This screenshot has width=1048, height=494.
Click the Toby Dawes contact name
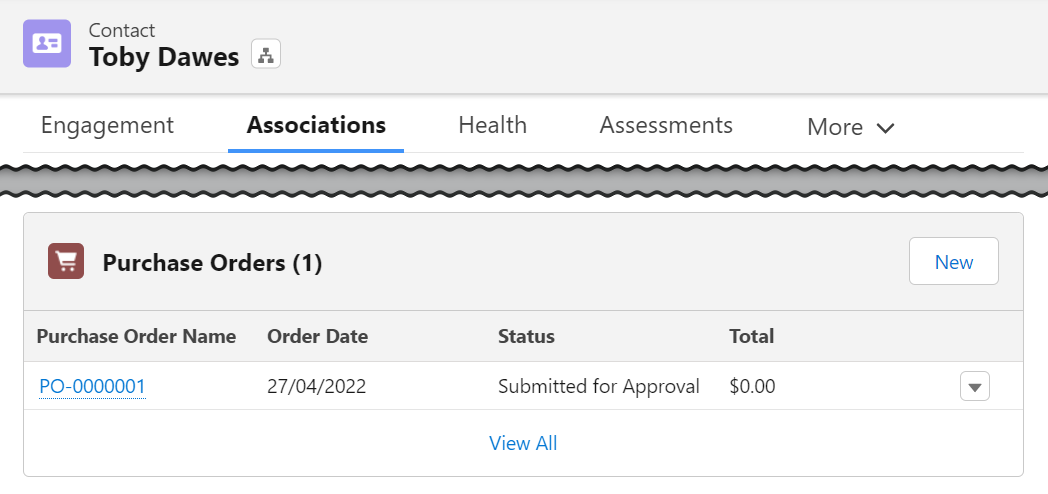(164, 57)
